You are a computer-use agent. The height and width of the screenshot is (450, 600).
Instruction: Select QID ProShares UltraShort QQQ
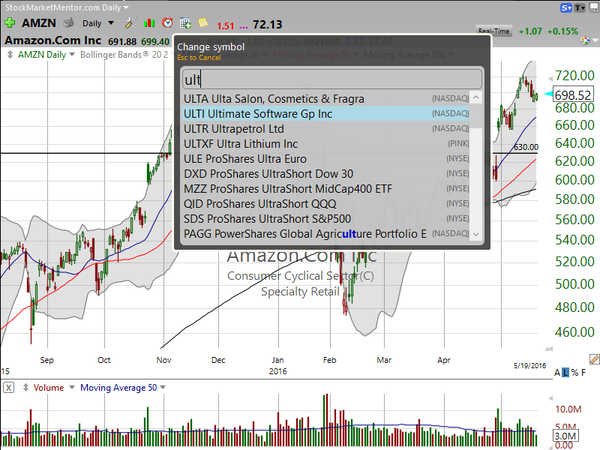(x=326, y=204)
